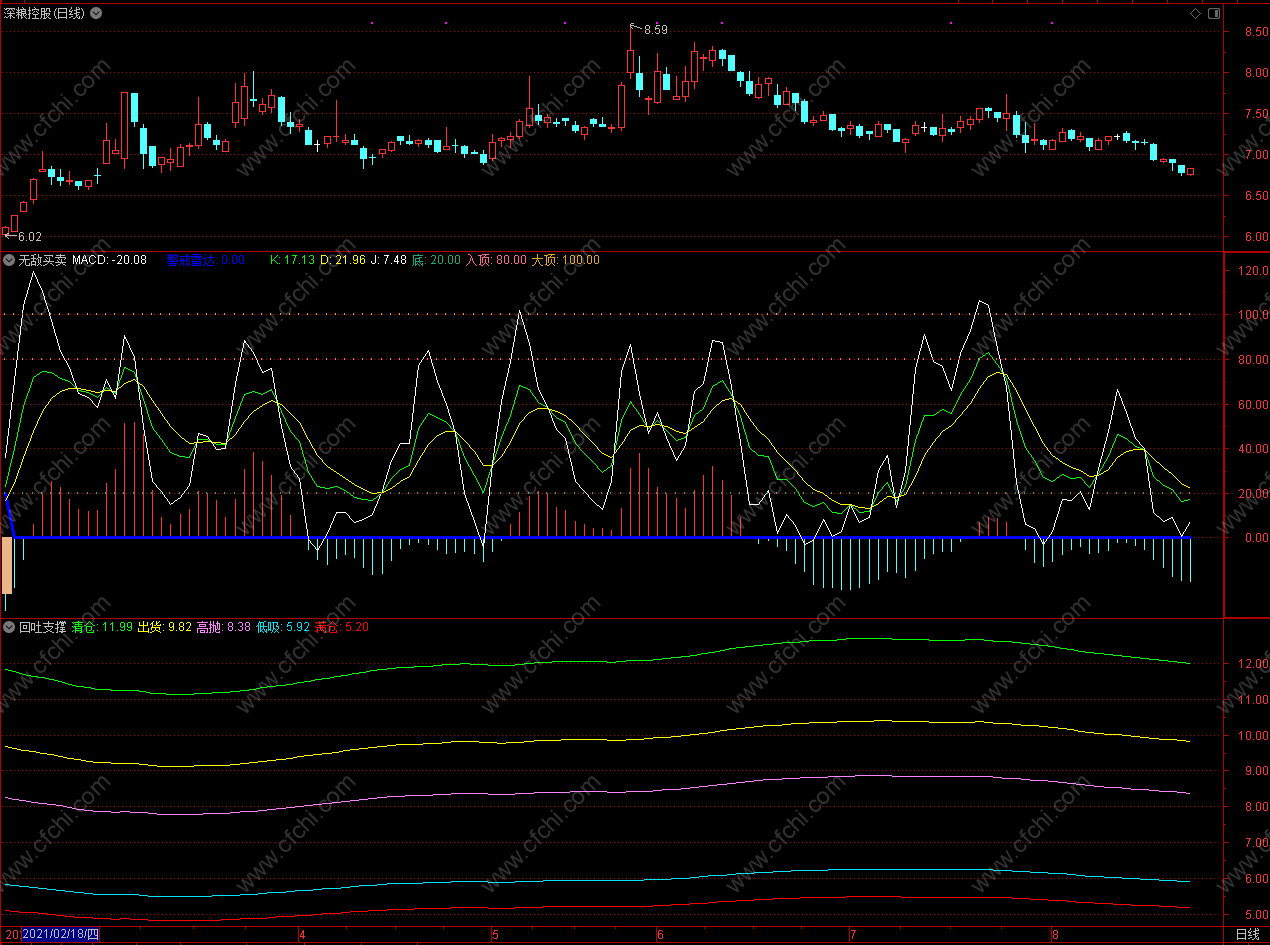Click month 4 on the time axis
Screen dimensions: 1270x945
click(x=302, y=934)
